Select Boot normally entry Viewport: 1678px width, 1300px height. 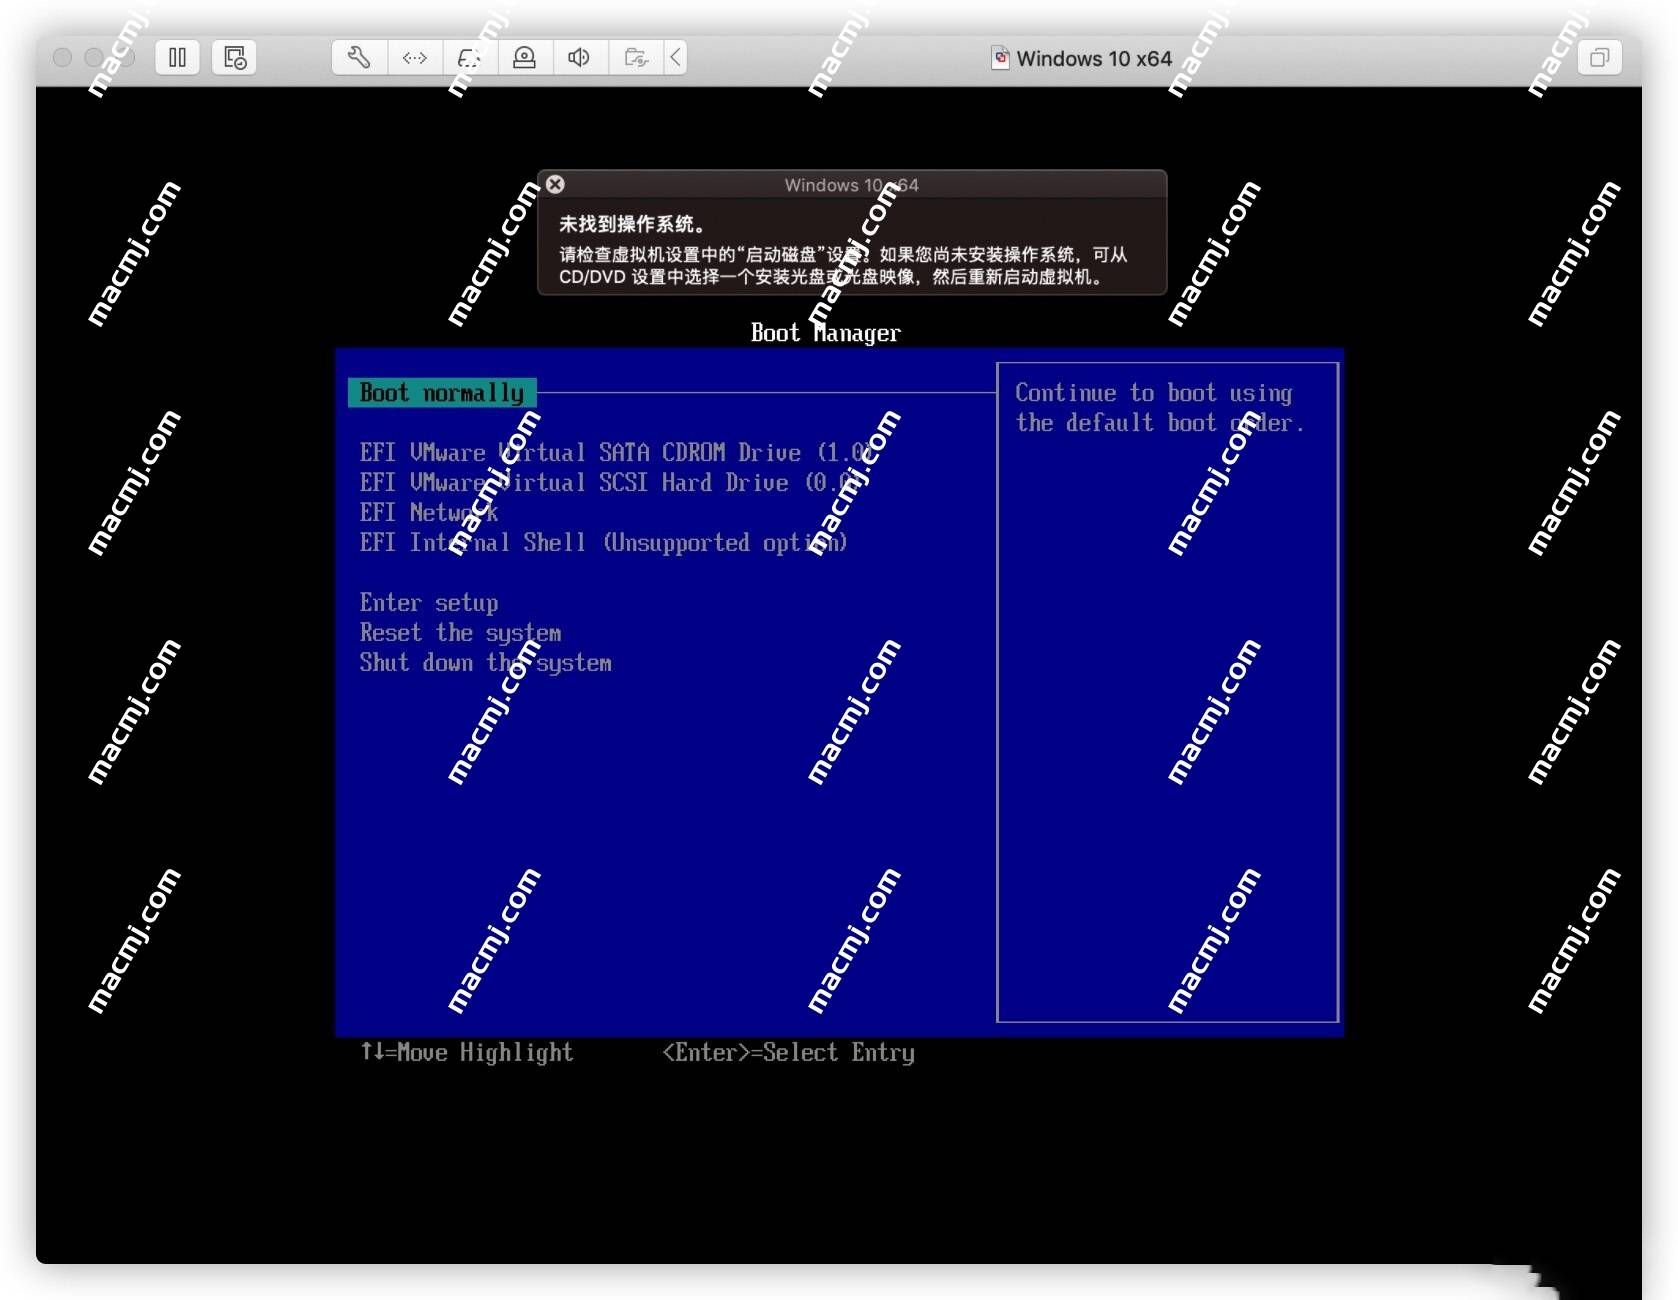[x=442, y=393]
